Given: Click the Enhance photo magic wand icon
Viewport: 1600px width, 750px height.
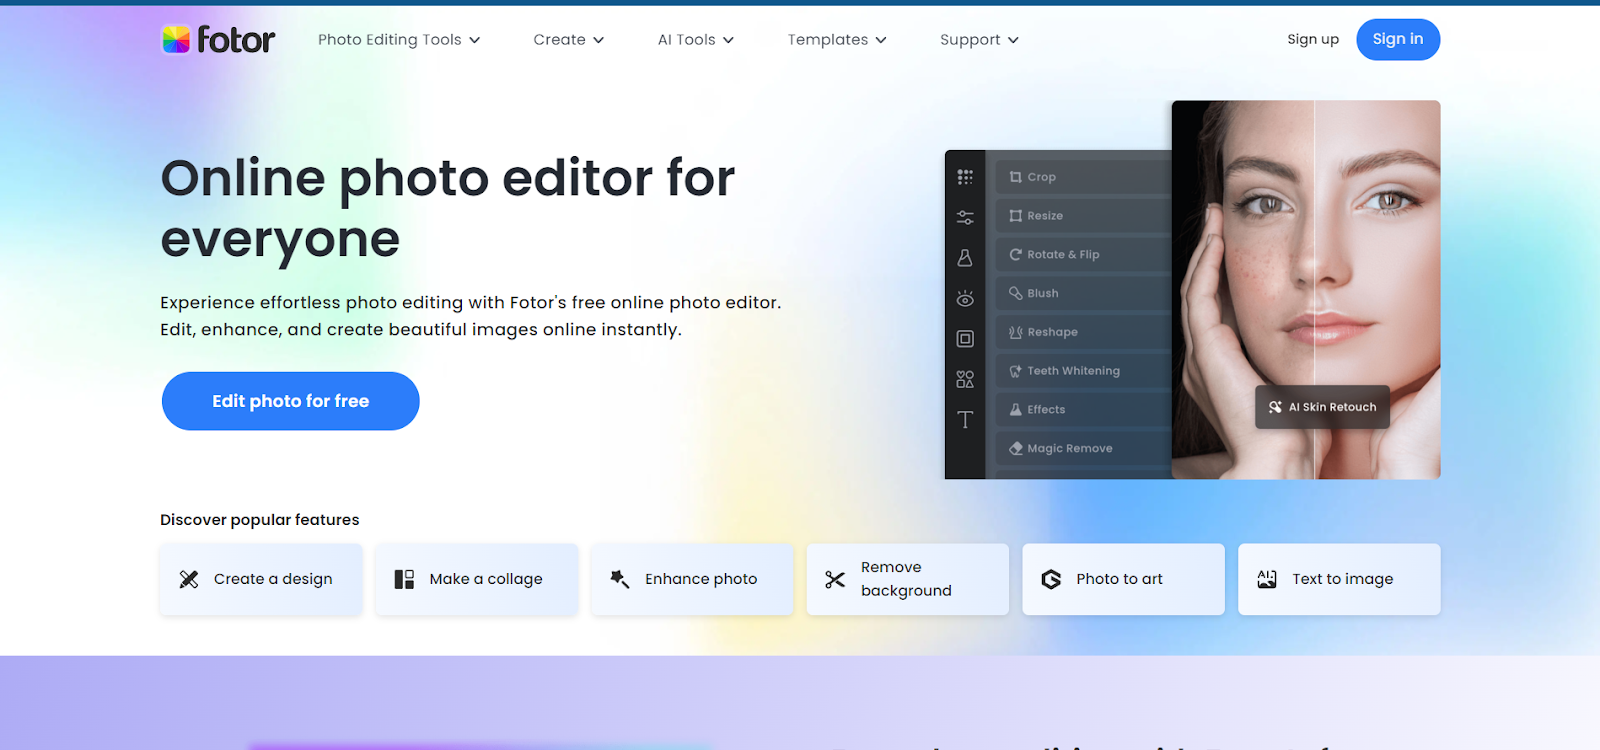Looking at the screenshot, I should point(620,579).
